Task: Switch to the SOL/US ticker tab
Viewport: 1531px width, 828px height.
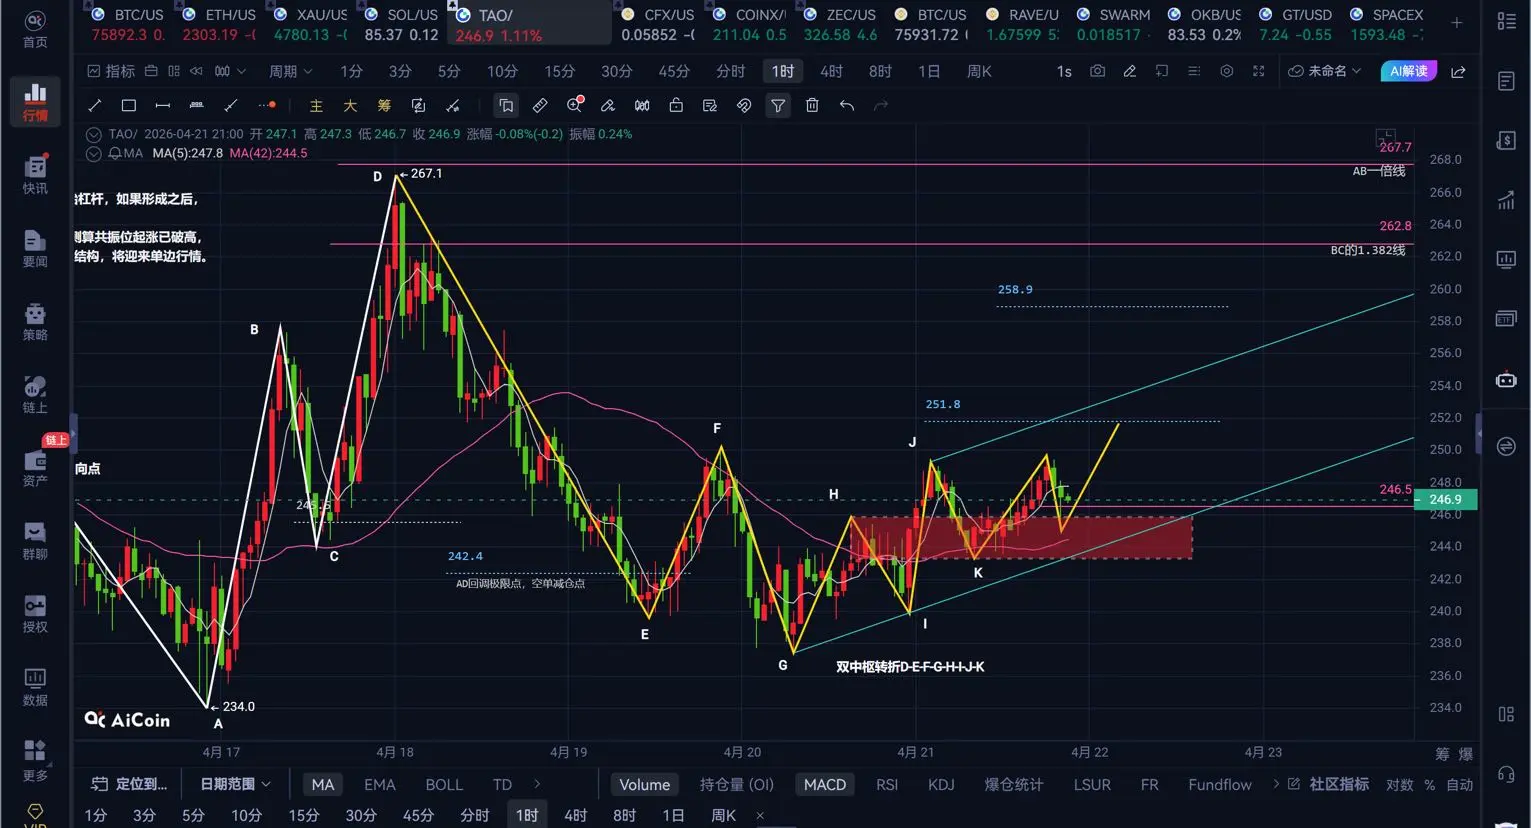Action: 401,24
